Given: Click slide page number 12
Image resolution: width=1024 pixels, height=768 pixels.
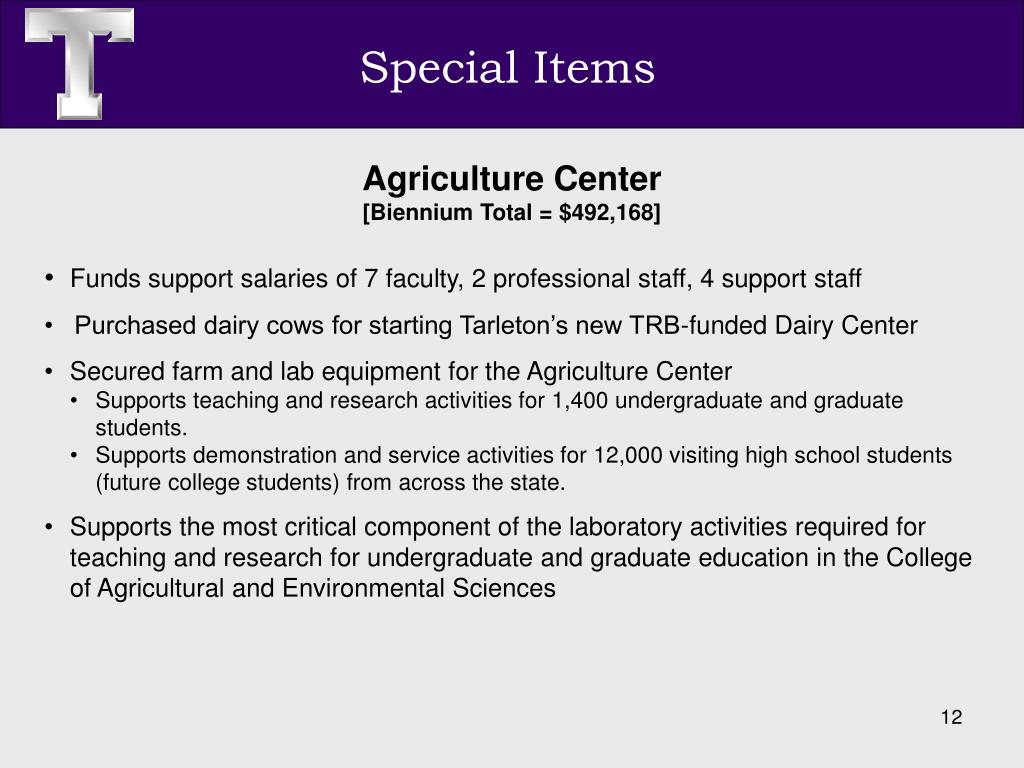Looking at the screenshot, I should (952, 717).
